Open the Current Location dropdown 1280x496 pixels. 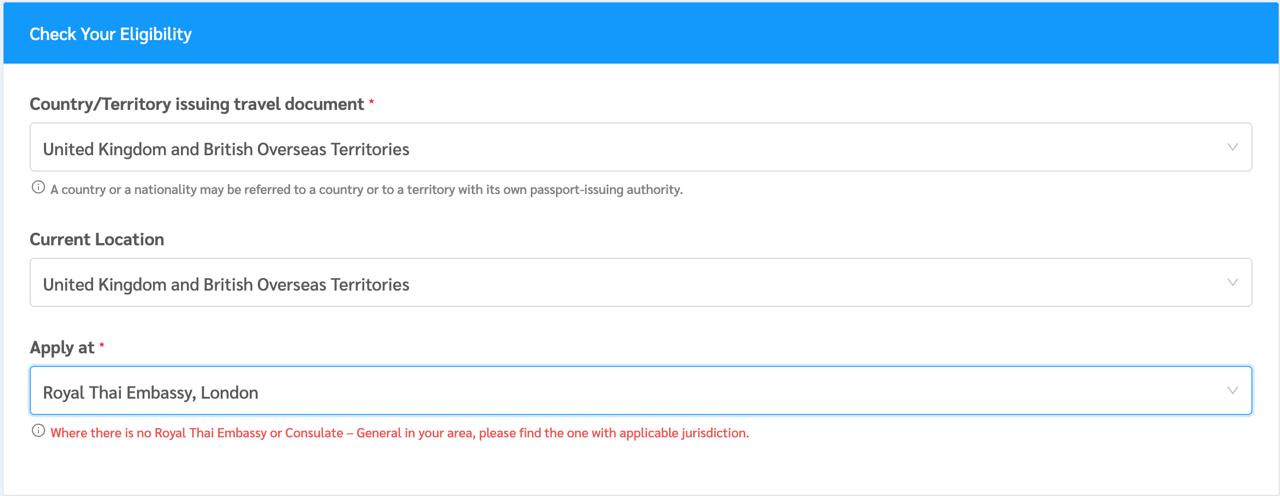pos(640,283)
